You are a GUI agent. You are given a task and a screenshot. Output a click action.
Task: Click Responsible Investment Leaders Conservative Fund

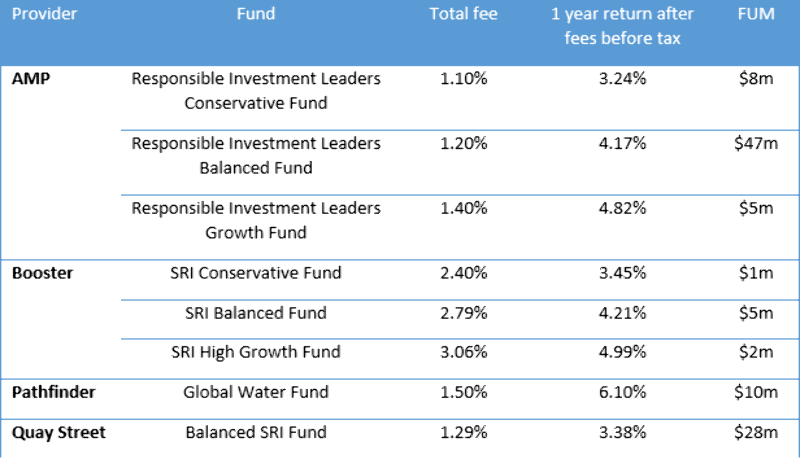click(x=256, y=90)
